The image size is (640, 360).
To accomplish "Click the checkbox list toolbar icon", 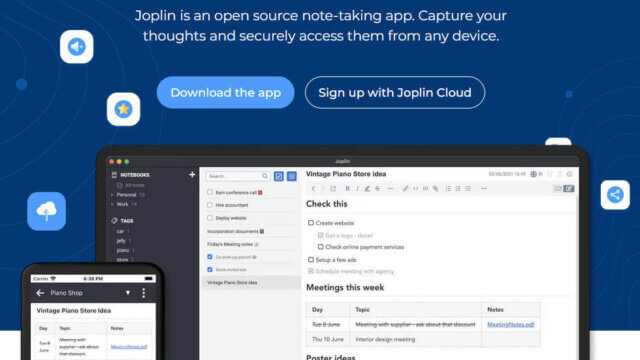I will [x=468, y=189].
